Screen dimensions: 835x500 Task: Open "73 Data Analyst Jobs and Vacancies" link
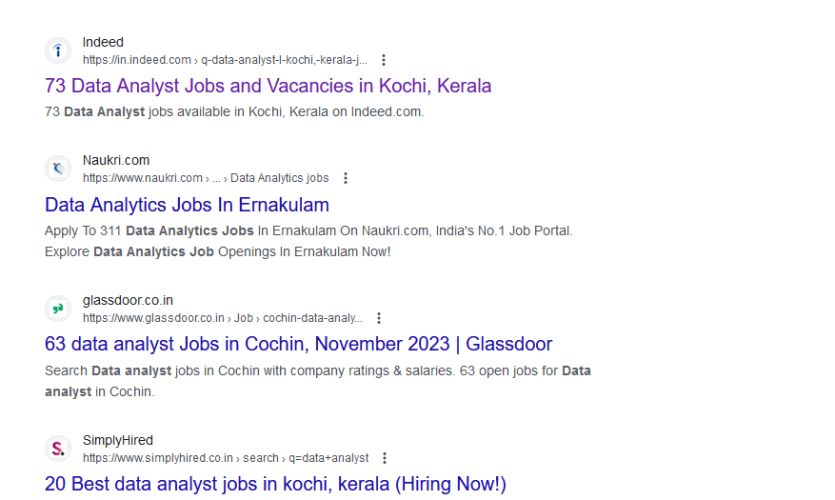coord(268,86)
